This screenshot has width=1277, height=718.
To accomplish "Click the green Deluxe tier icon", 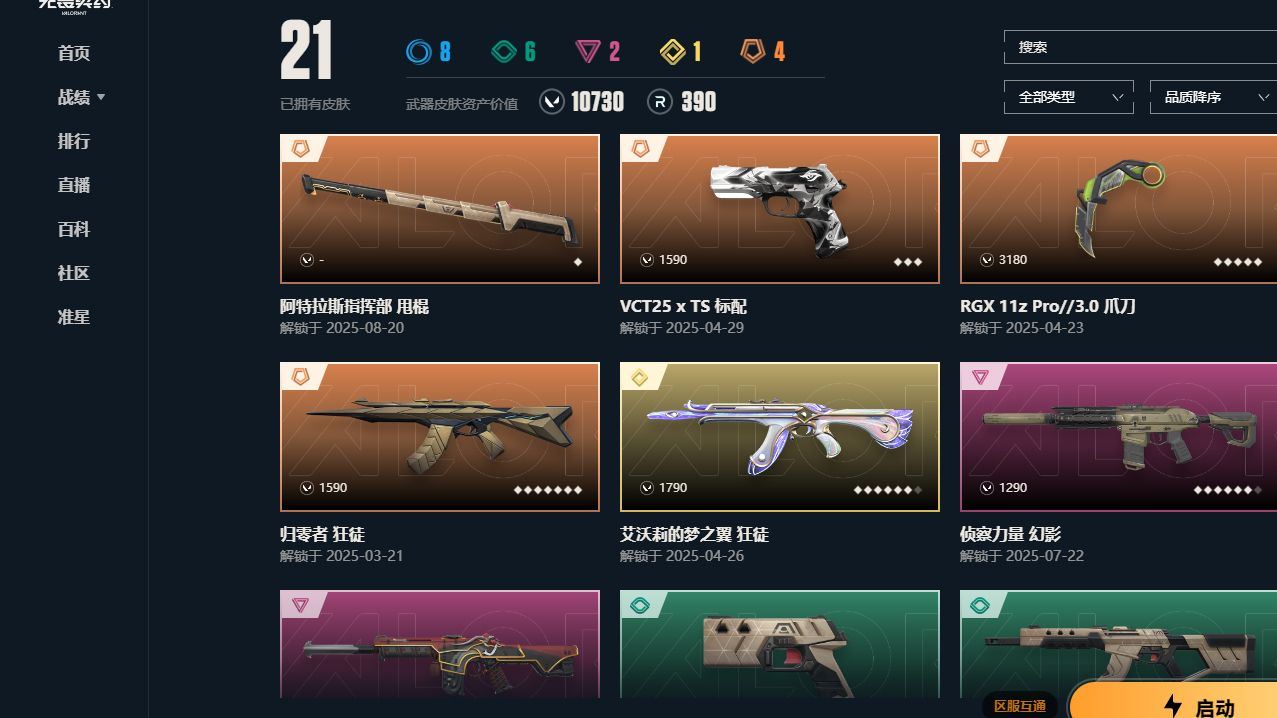I will click(503, 51).
